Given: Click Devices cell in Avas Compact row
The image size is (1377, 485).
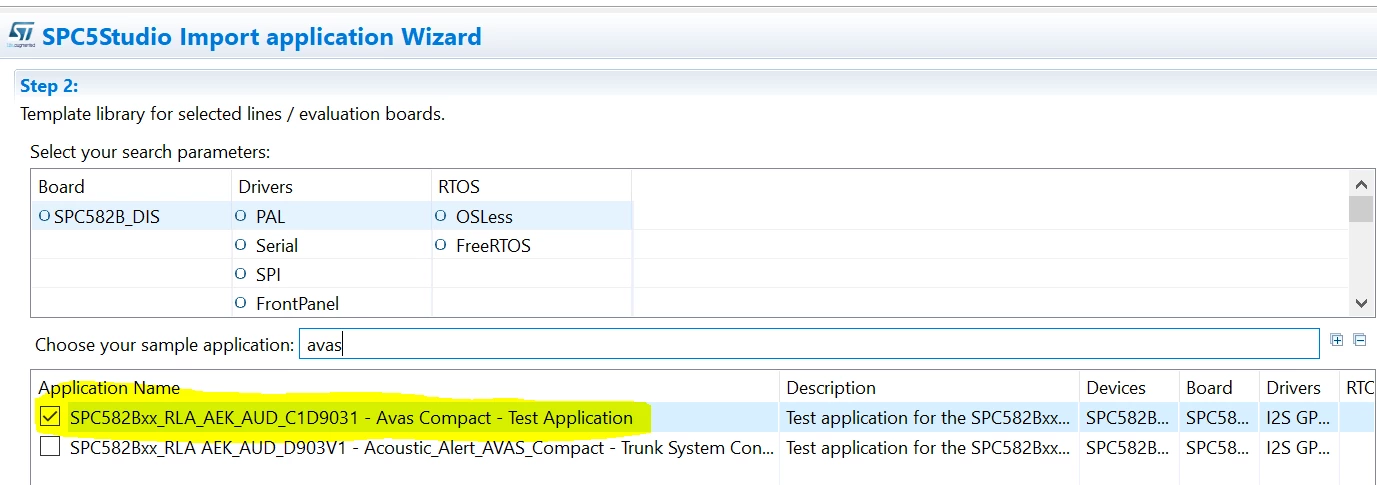Looking at the screenshot, I should [x=1128, y=418].
